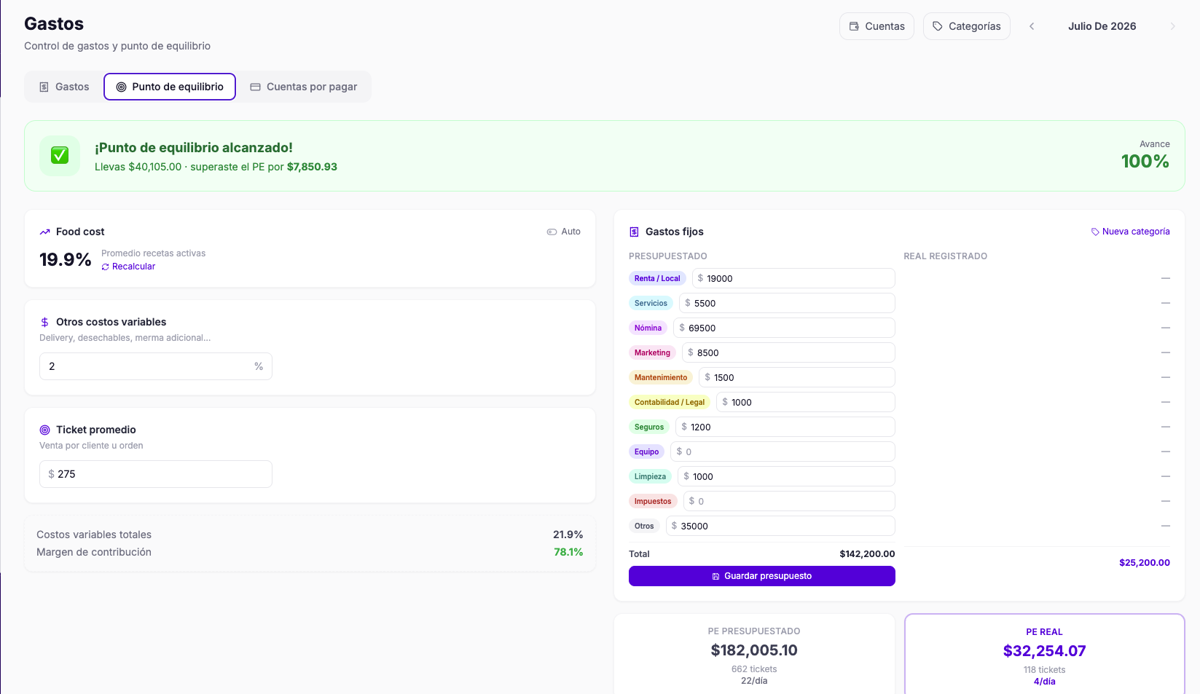Select the Punto de equilibrio tab
The width and height of the screenshot is (1200, 694).
pos(170,87)
